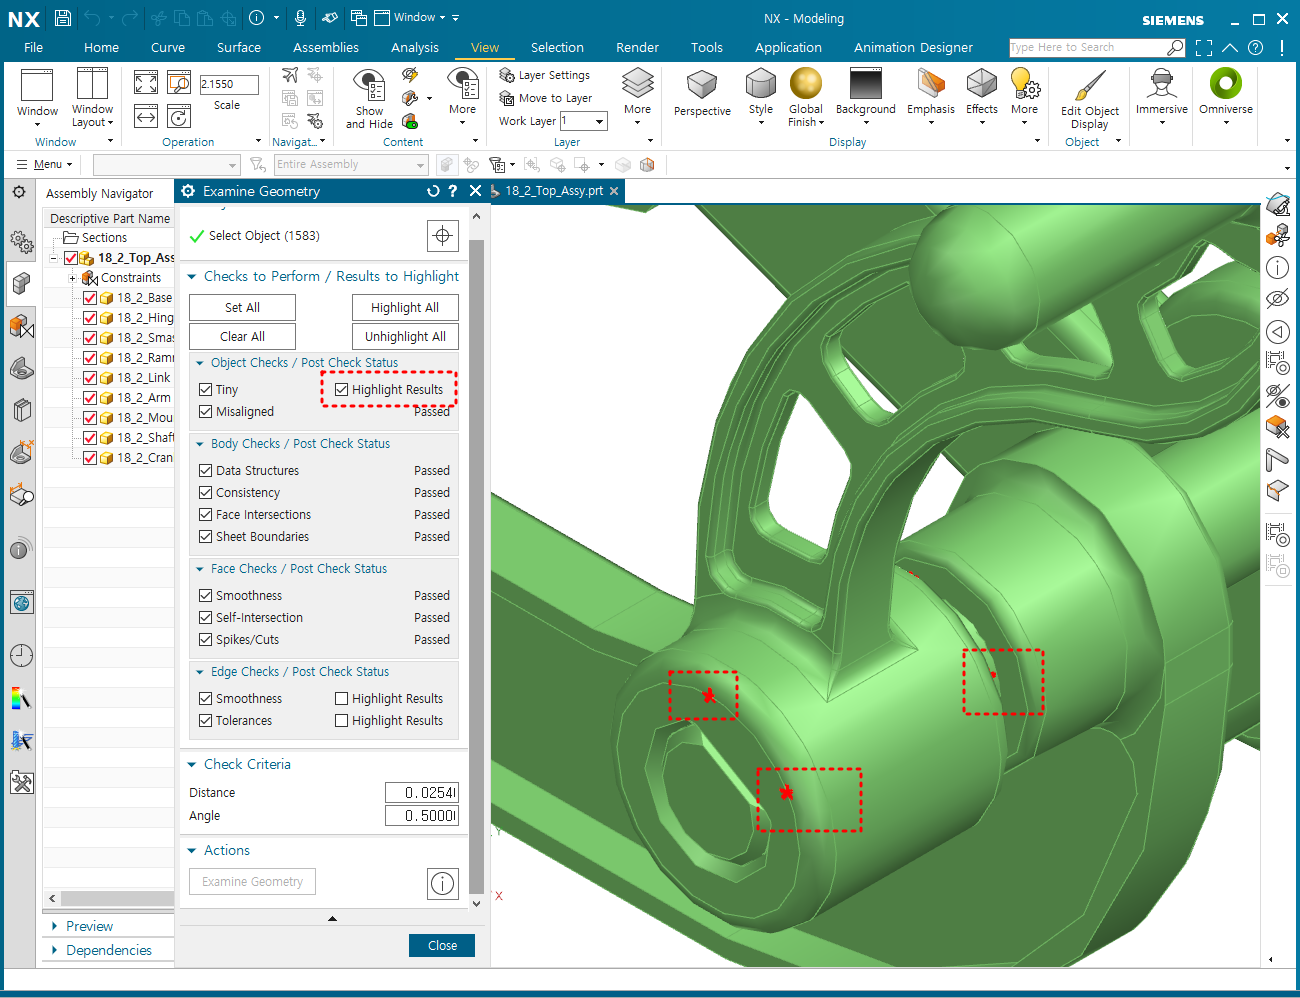Toggle the Spikes/Cuts checkbox

click(205, 640)
